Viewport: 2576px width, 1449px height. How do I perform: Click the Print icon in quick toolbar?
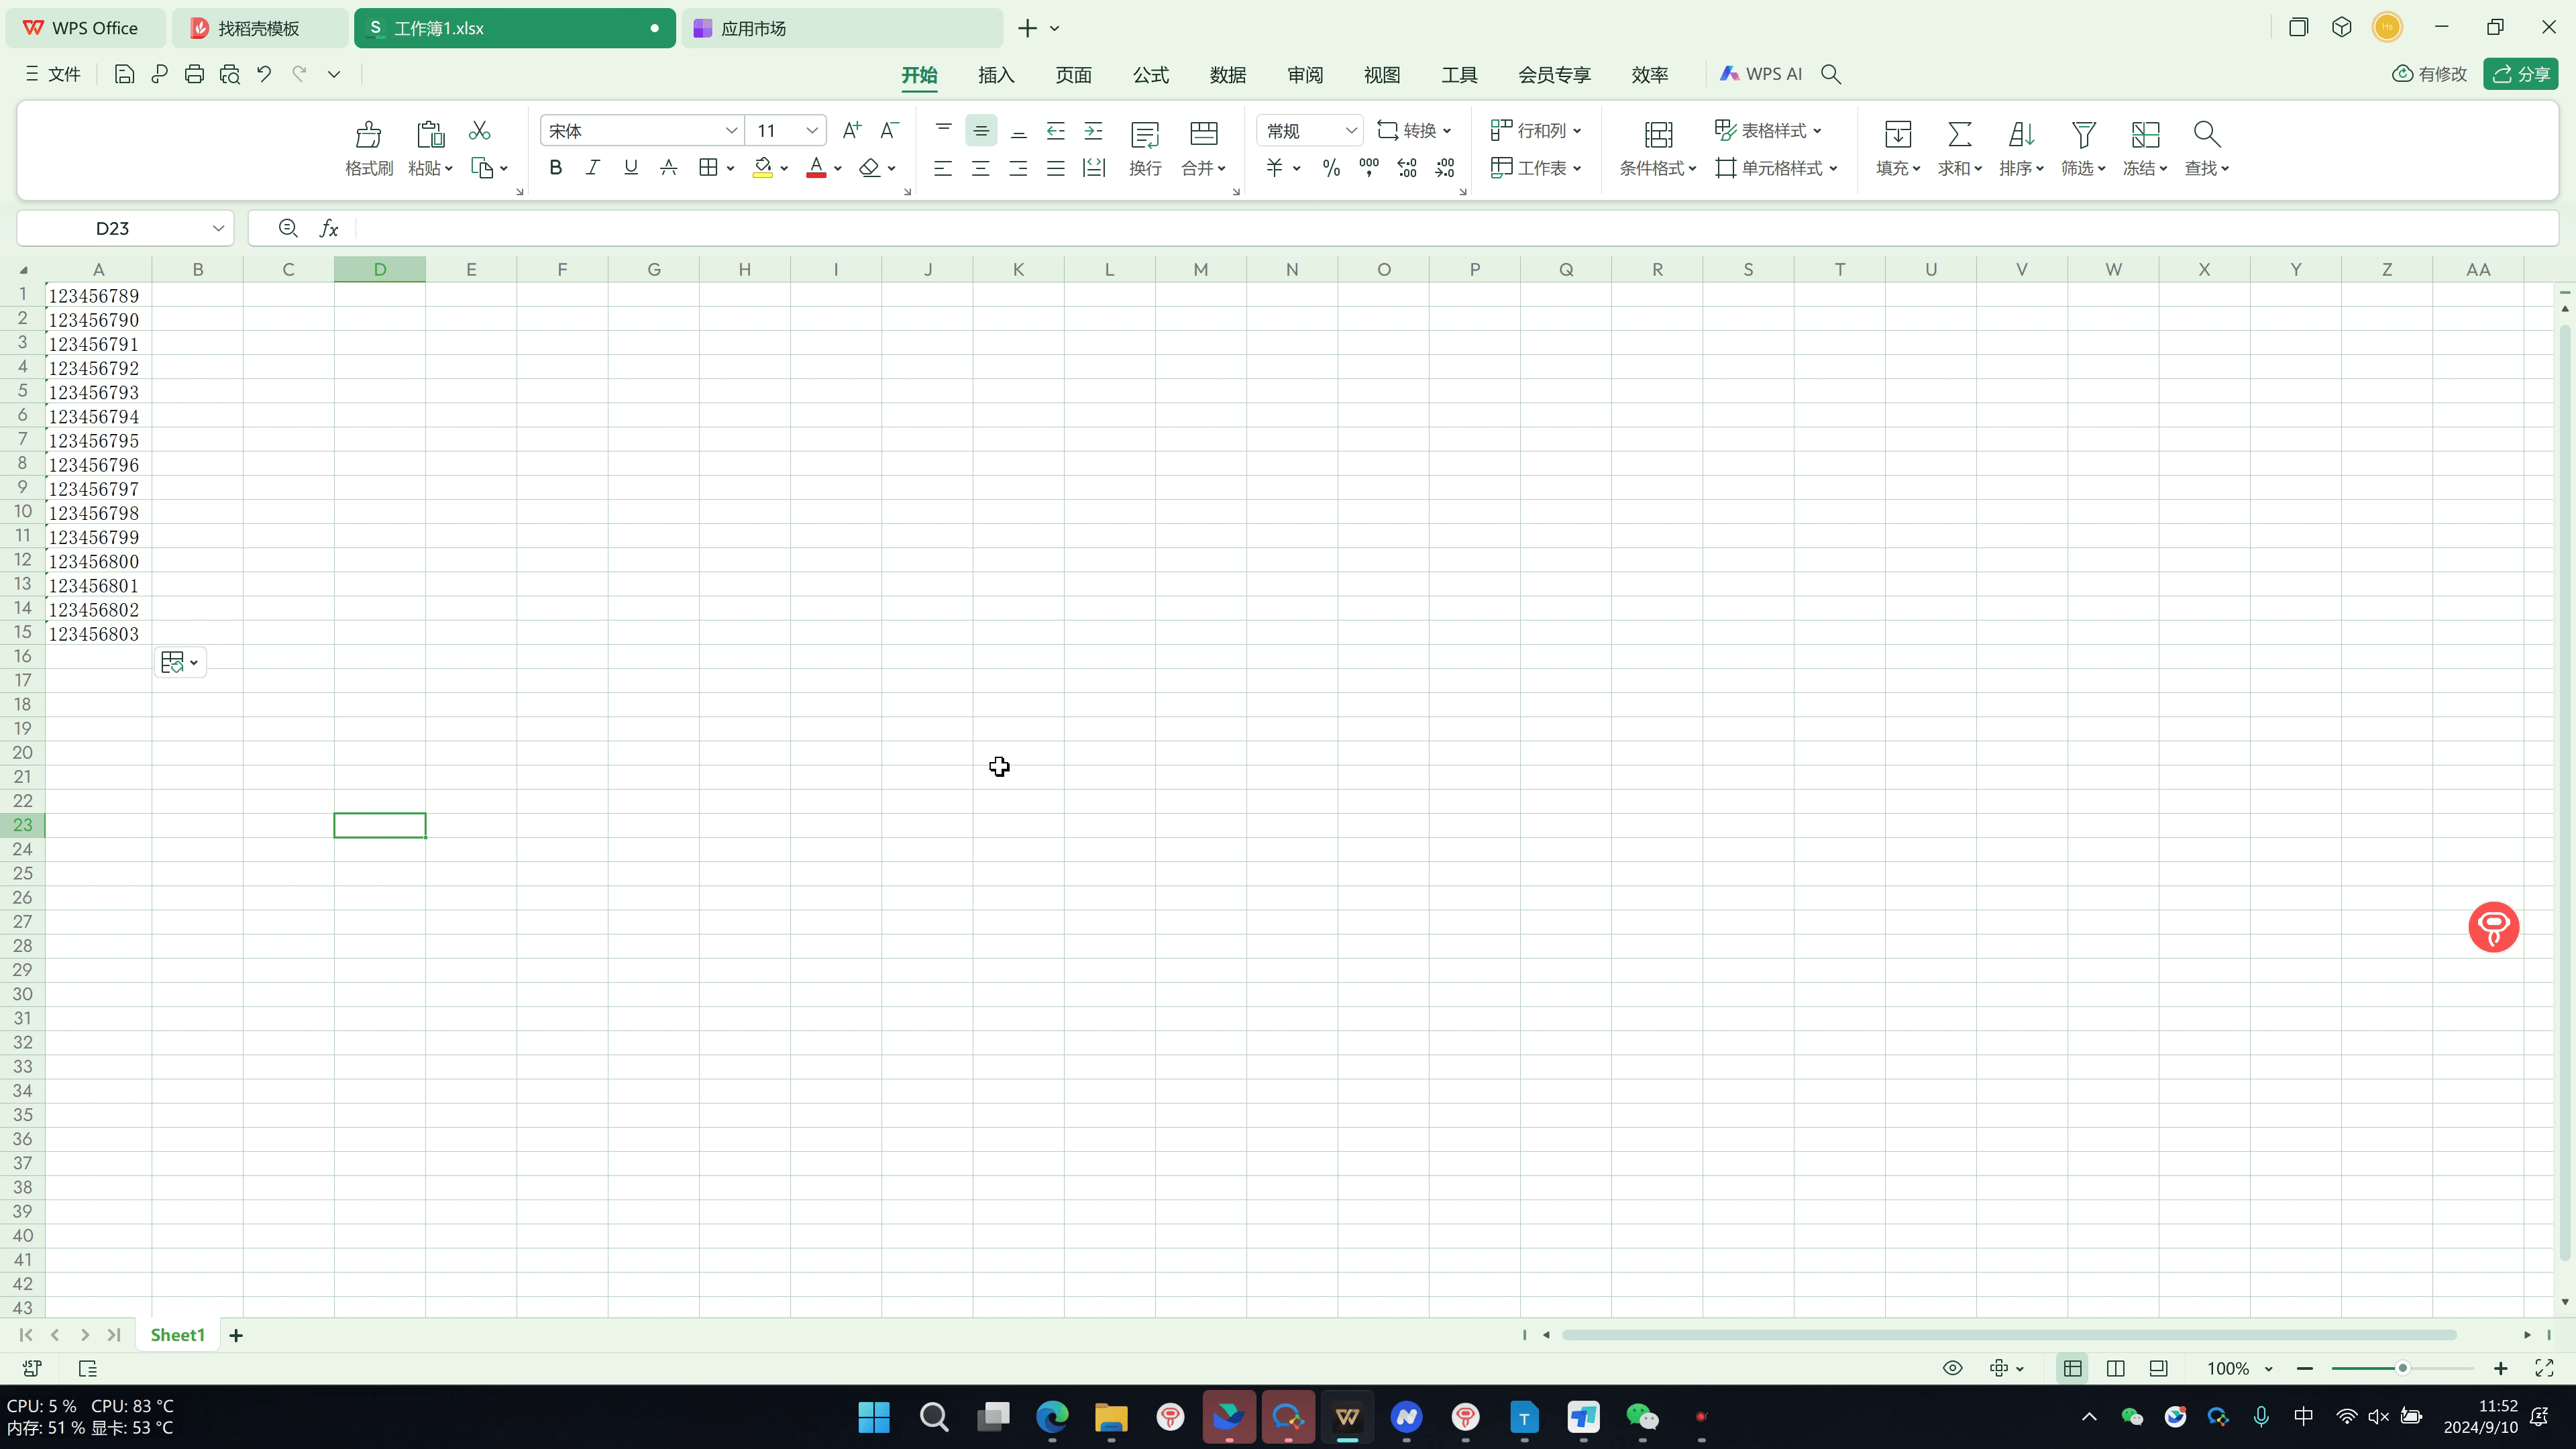click(194, 74)
